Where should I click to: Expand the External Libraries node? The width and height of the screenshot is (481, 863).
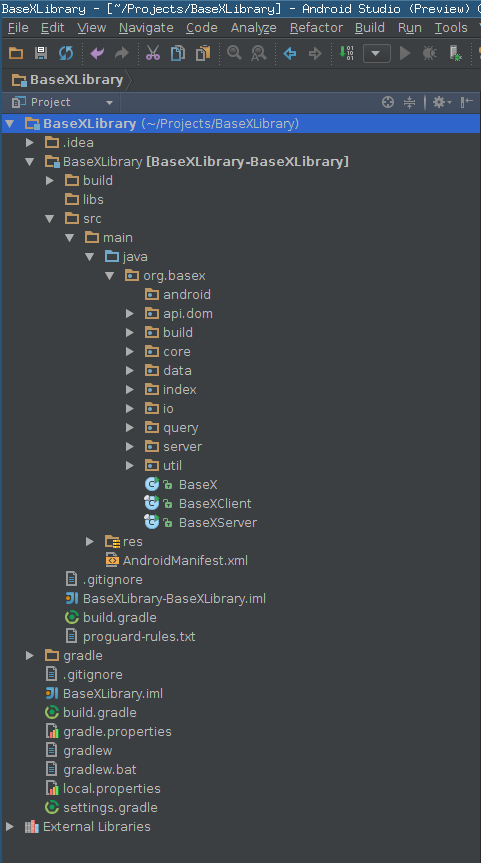[x=9, y=827]
